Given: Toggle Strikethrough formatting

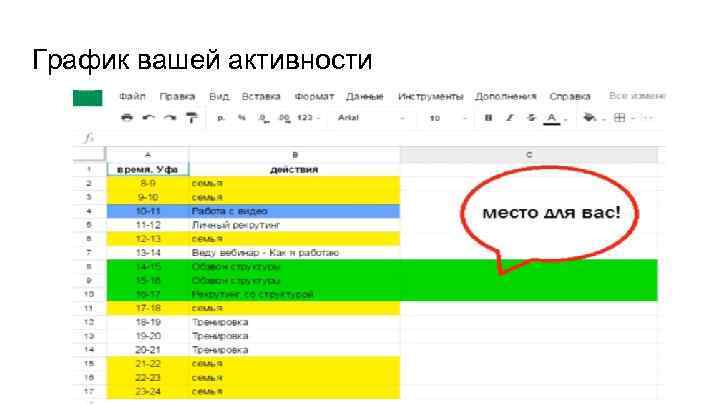Looking at the screenshot, I should 531,118.
